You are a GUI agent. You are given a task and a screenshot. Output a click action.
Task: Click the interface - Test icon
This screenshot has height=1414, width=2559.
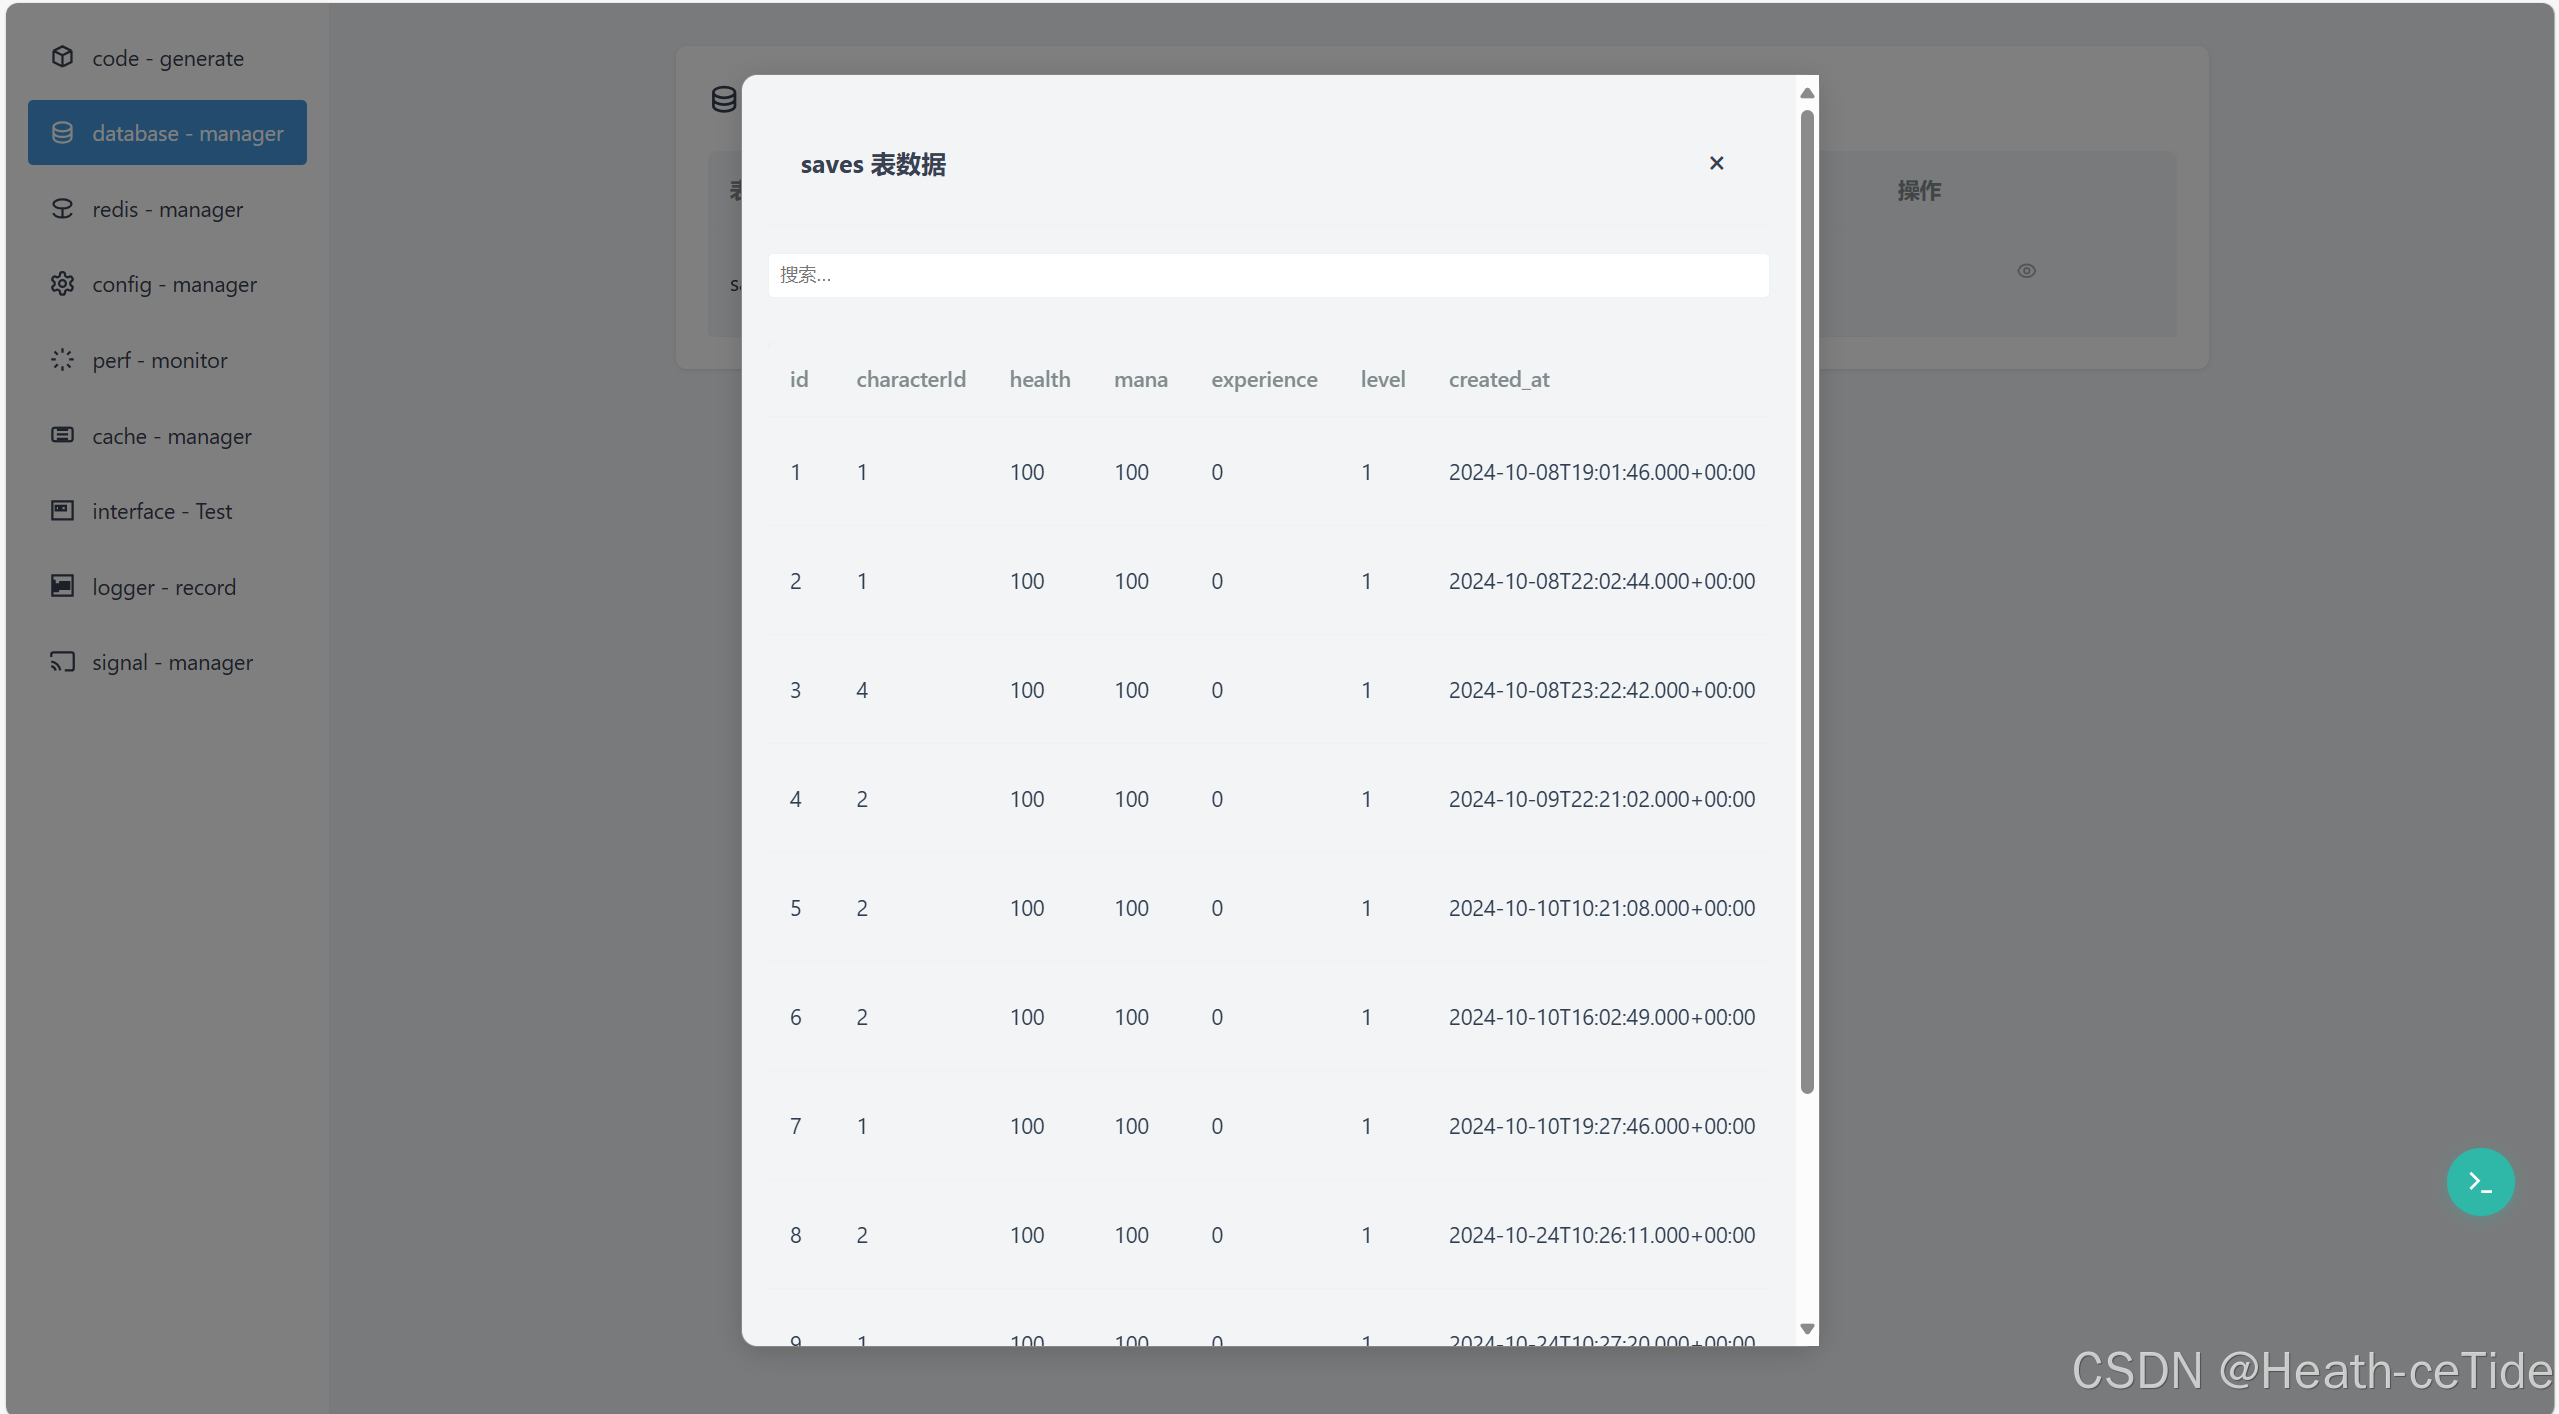(x=62, y=511)
